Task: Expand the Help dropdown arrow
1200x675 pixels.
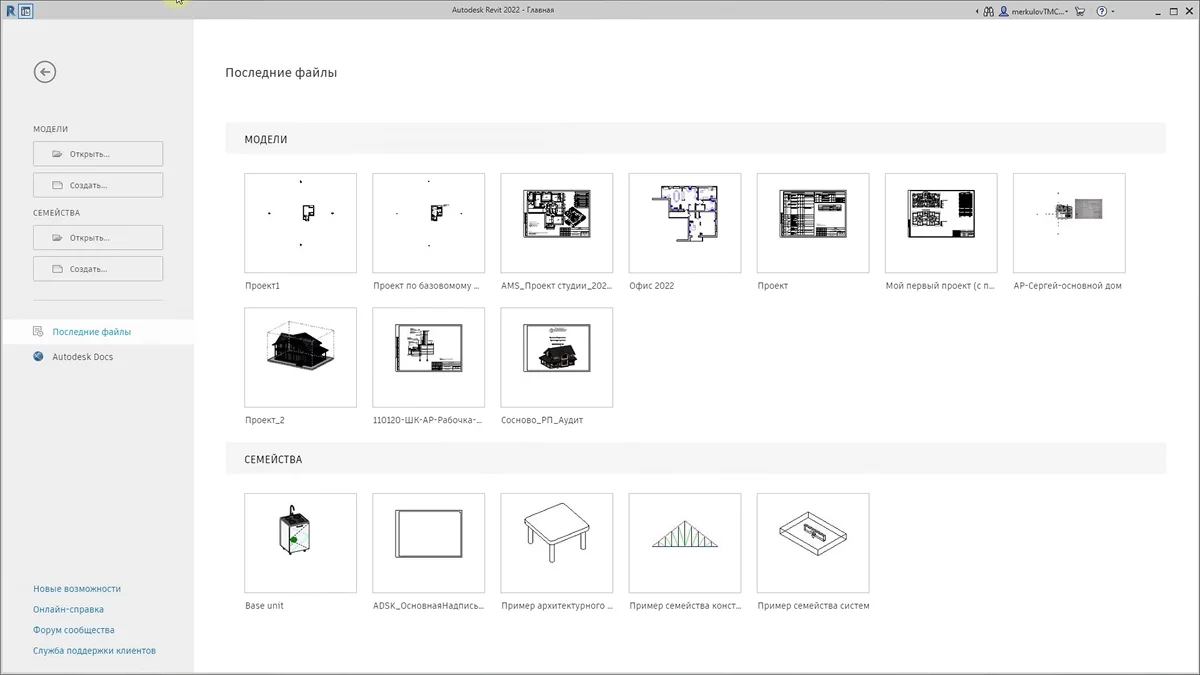Action: click(1115, 11)
